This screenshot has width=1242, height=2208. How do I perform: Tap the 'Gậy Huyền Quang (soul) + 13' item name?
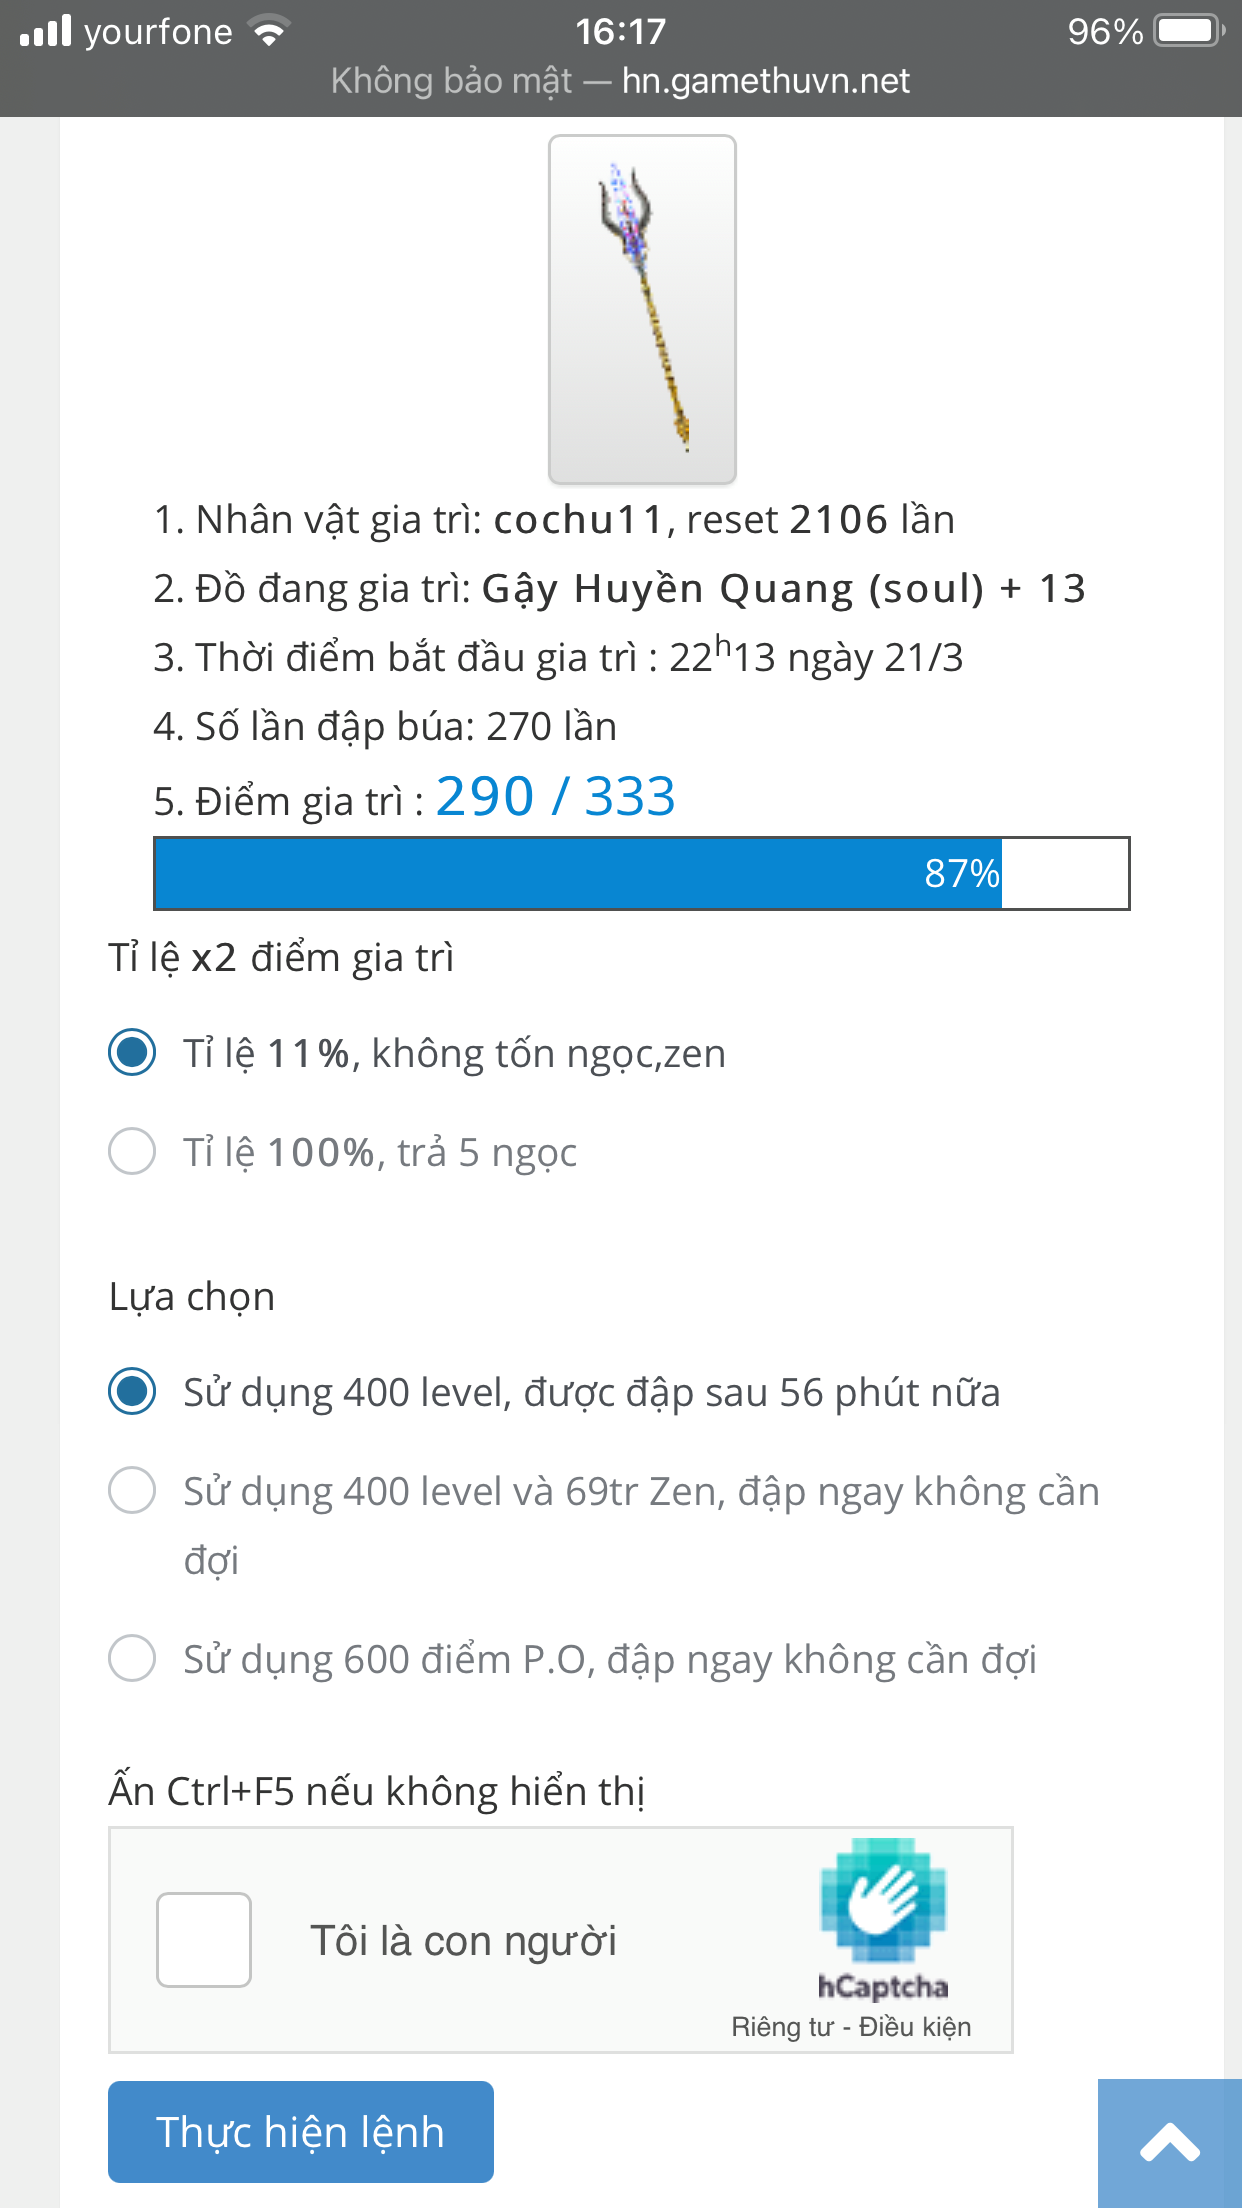tap(783, 588)
